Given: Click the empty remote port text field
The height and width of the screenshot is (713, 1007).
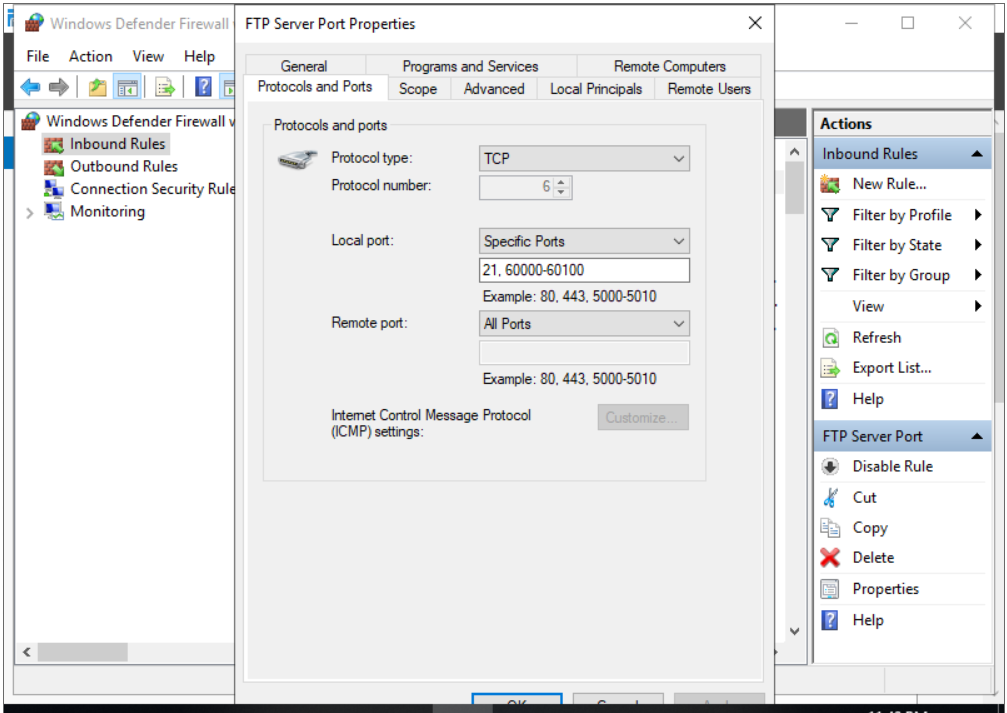Looking at the screenshot, I should click(584, 353).
